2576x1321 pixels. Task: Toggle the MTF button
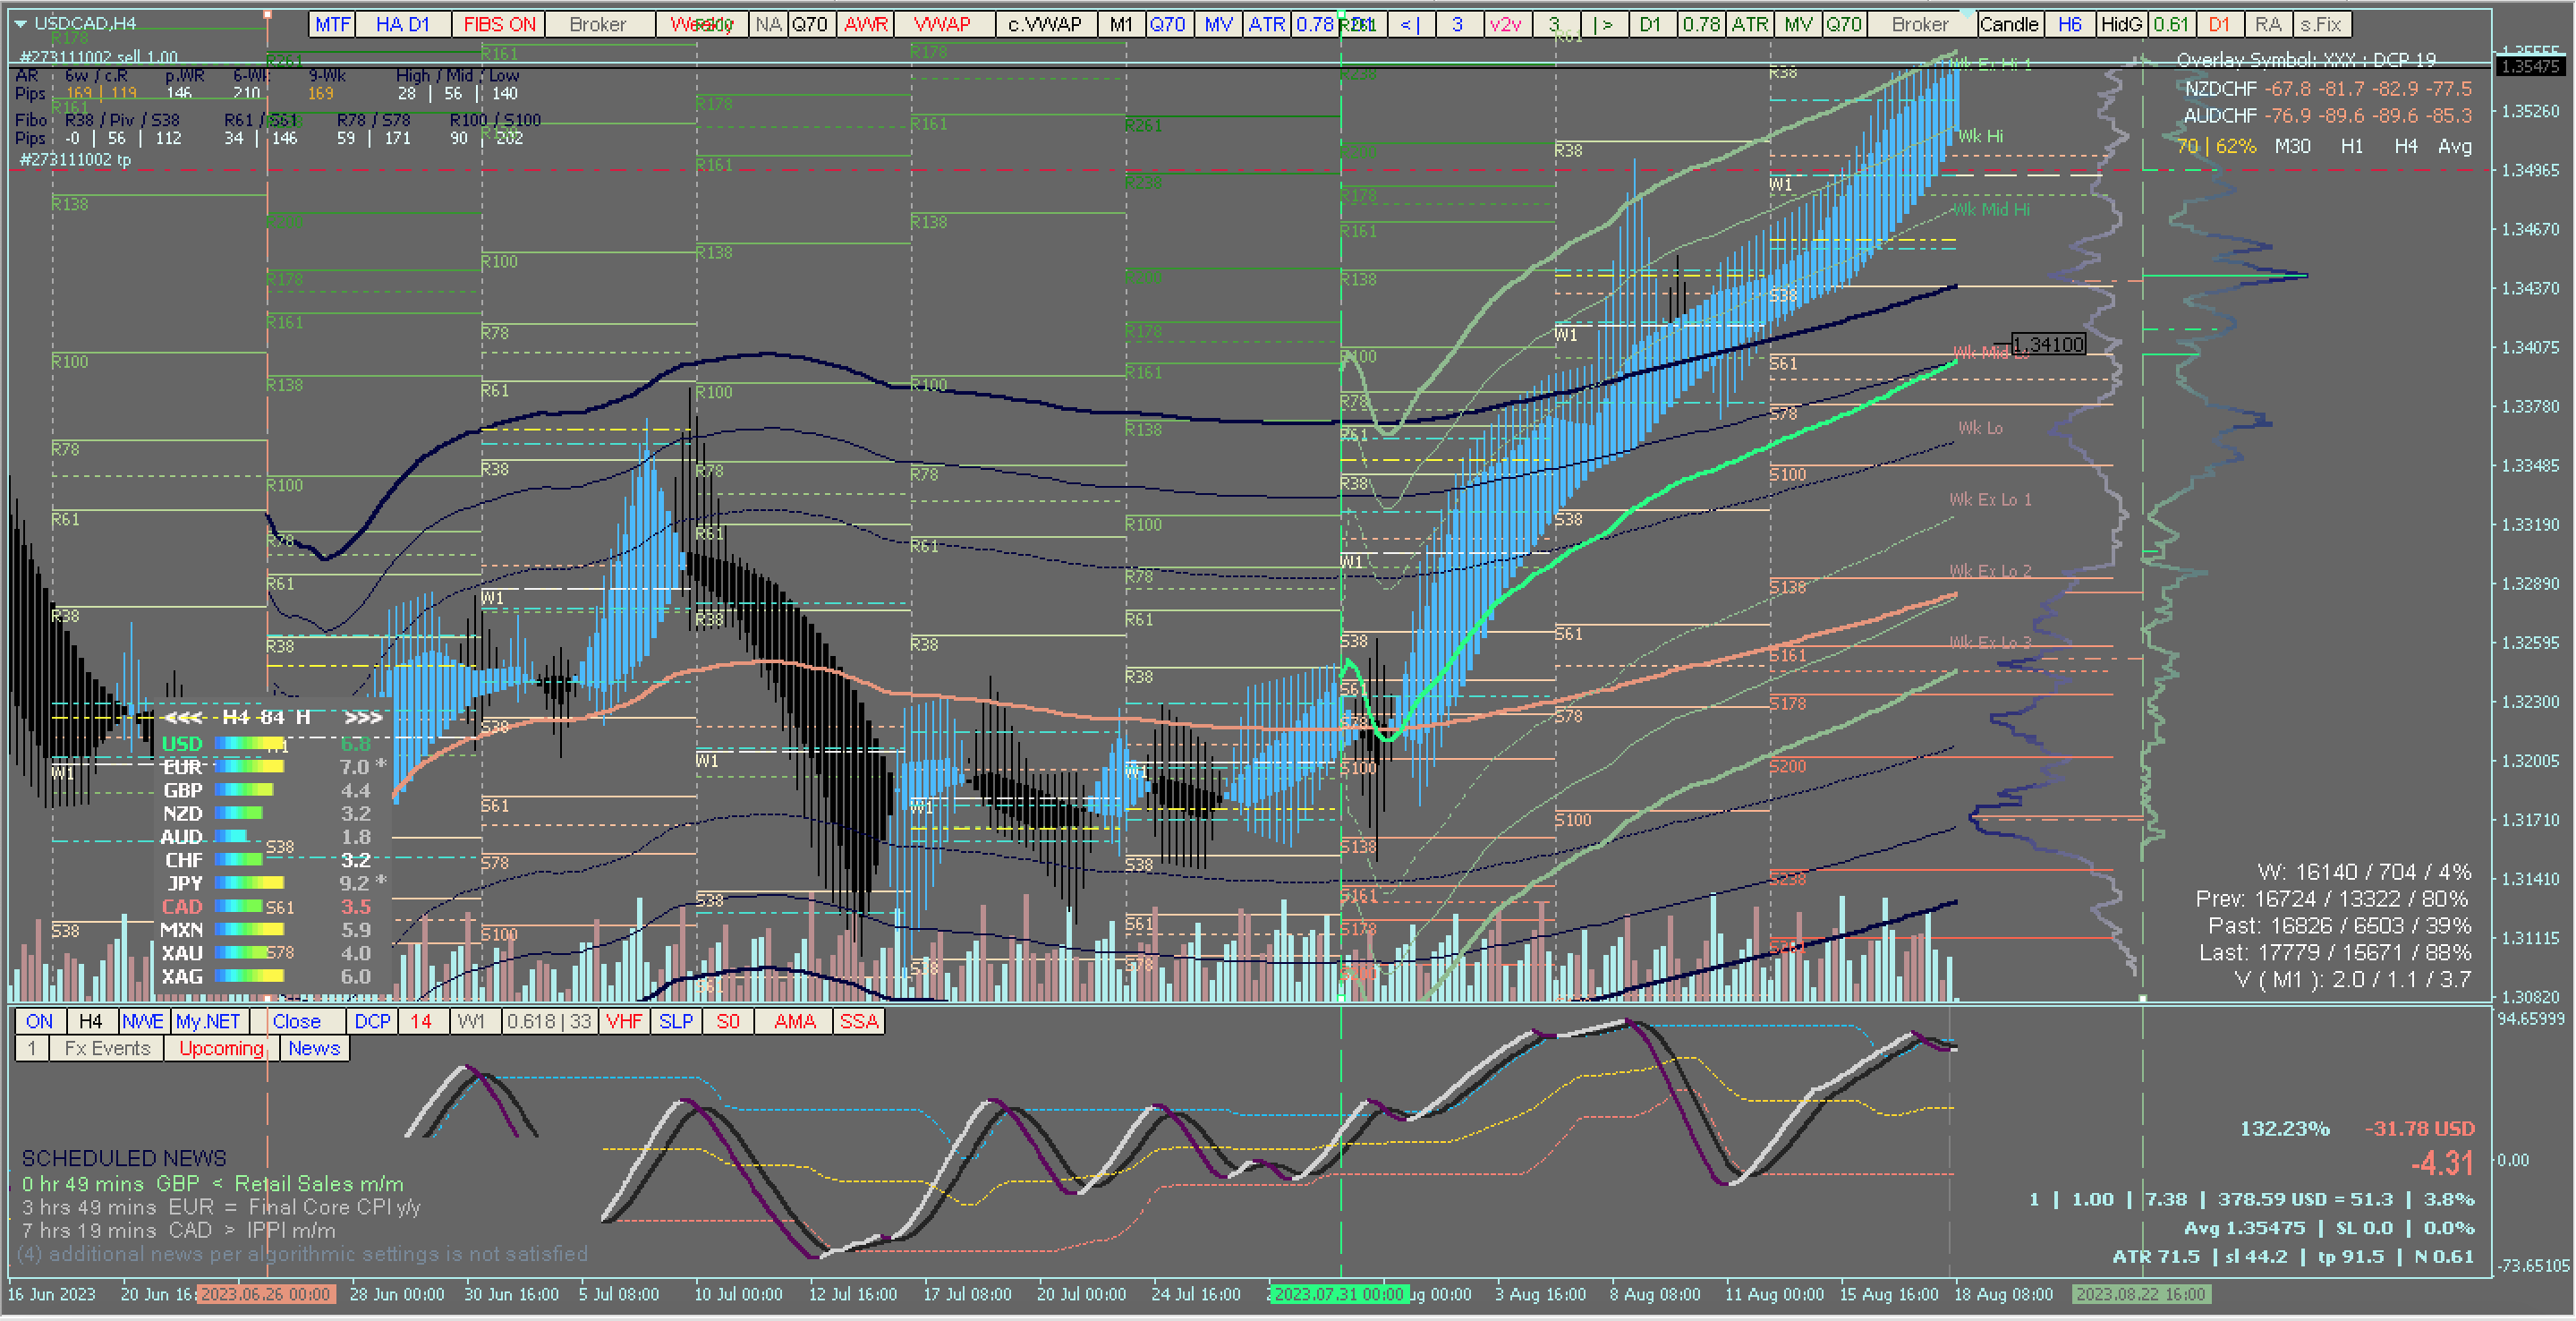333,24
